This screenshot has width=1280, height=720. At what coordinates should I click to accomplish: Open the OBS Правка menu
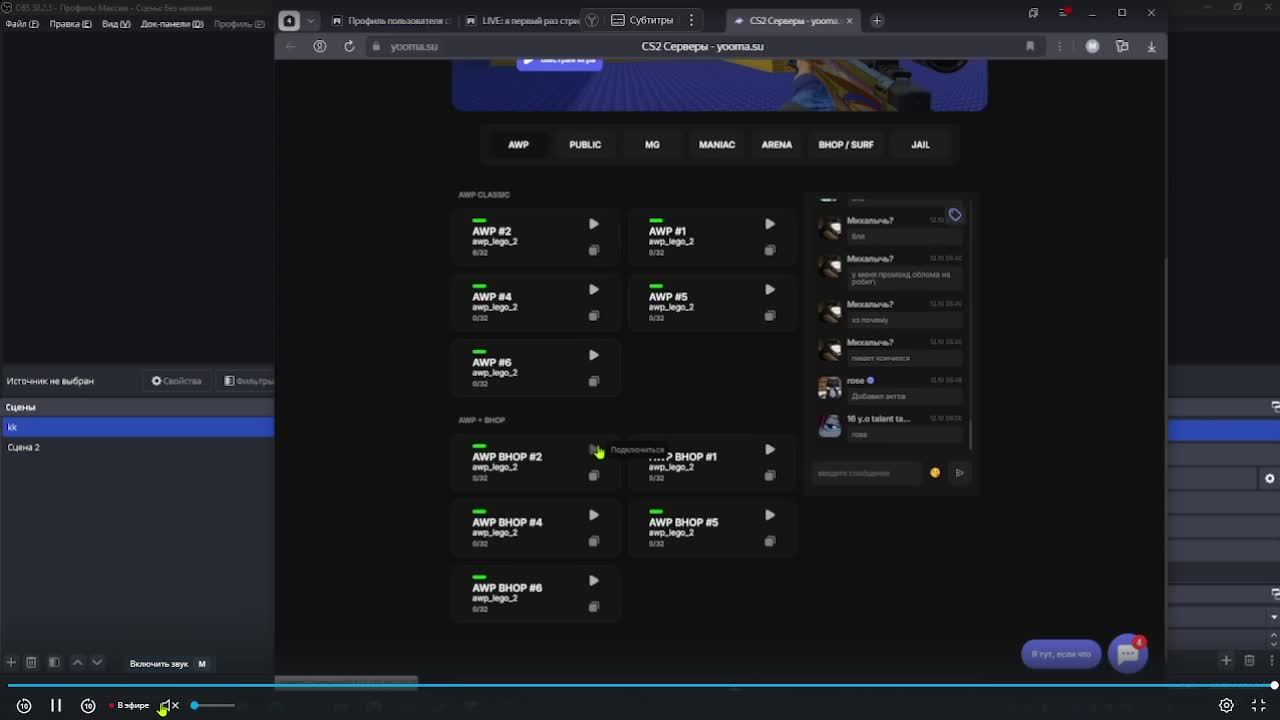click(70, 24)
